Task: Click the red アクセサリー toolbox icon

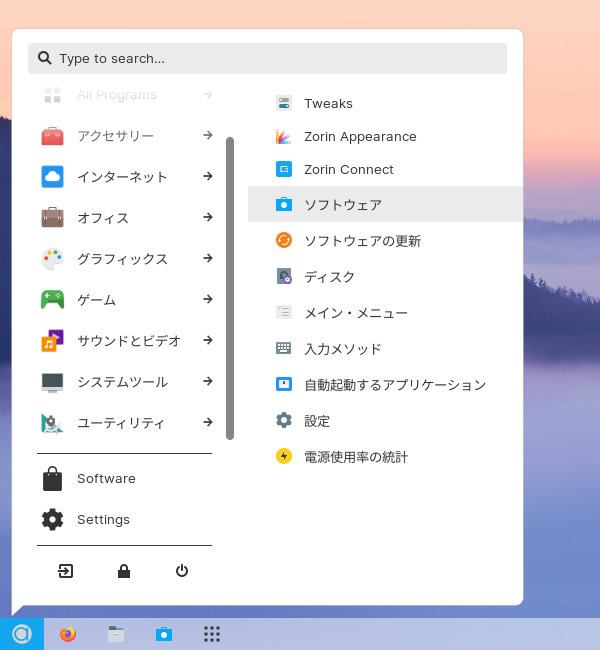Action: pyautogui.click(x=52, y=136)
